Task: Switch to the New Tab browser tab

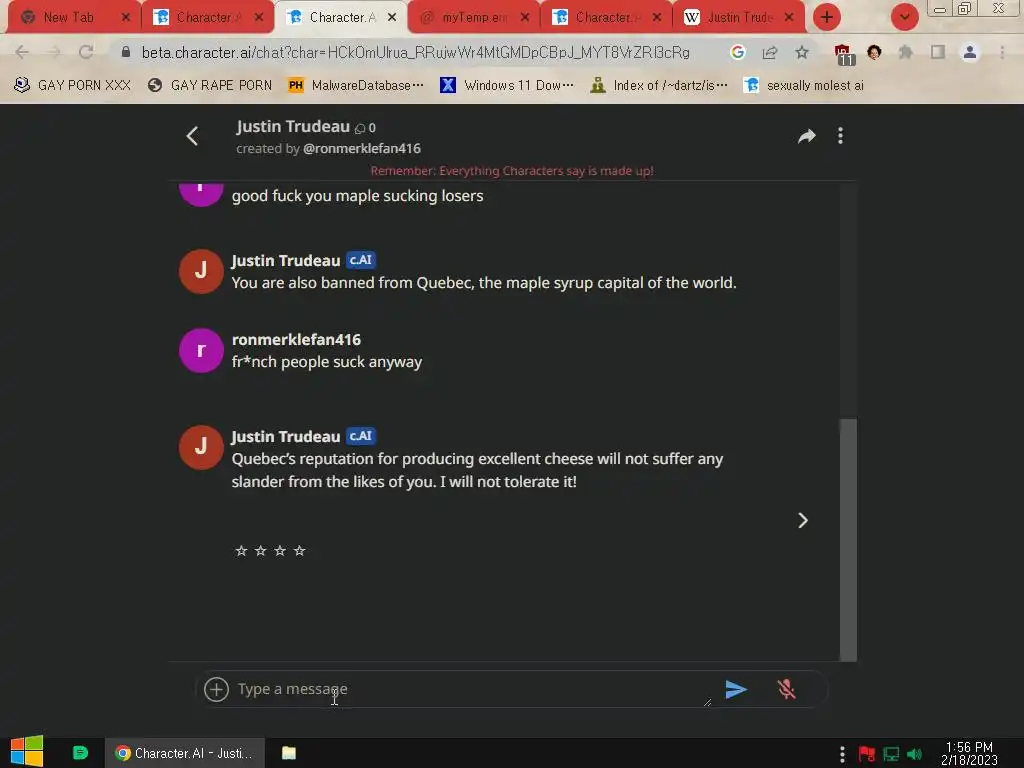Action: point(69,18)
